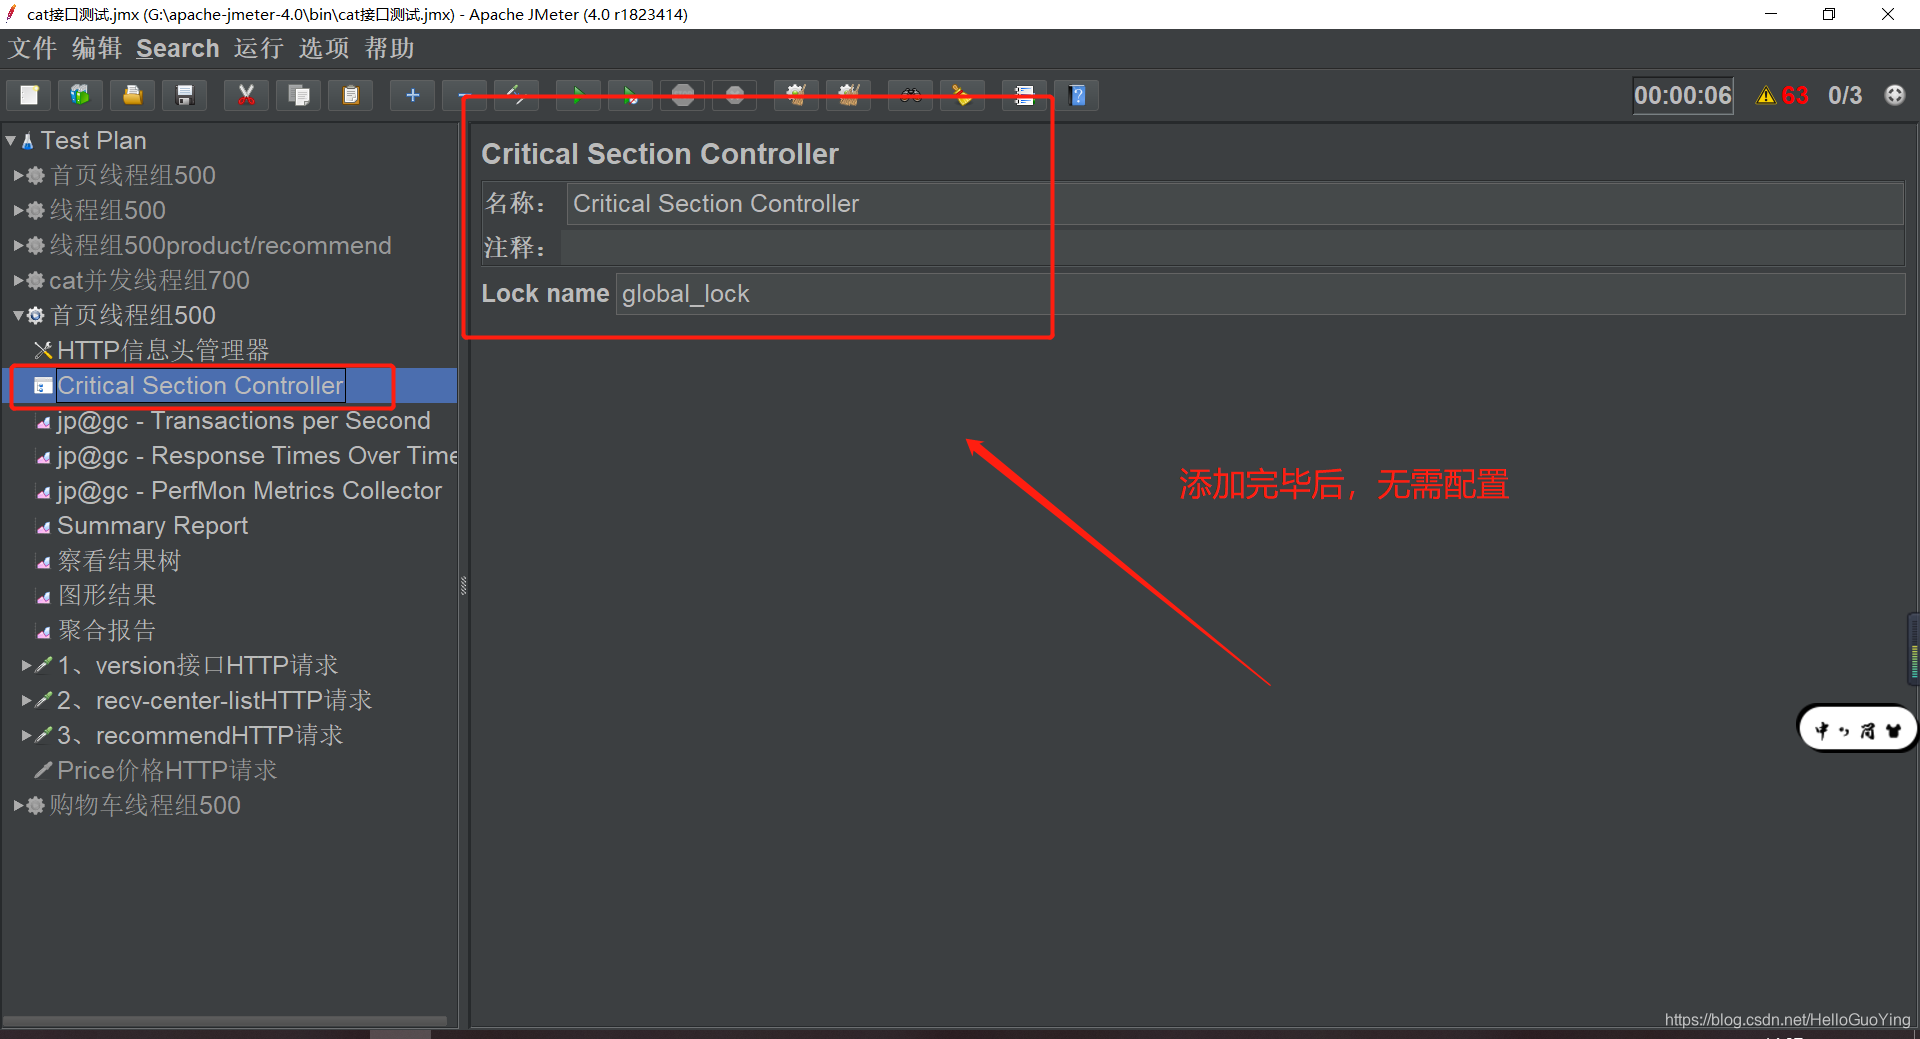The width and height of the screenshot is (1920, 1039).
Task: Open the Search menu
Action: click(177, 48)
